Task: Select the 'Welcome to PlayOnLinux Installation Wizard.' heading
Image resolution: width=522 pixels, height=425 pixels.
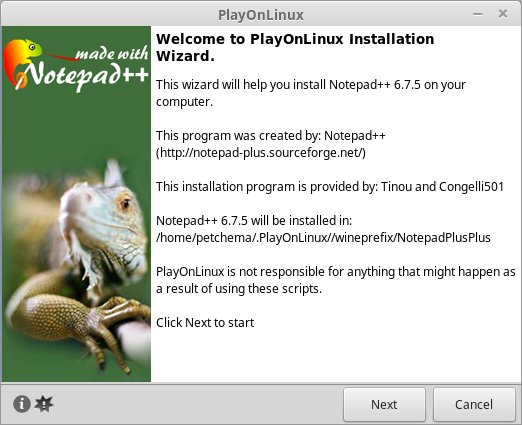Action: pos(295,47)
